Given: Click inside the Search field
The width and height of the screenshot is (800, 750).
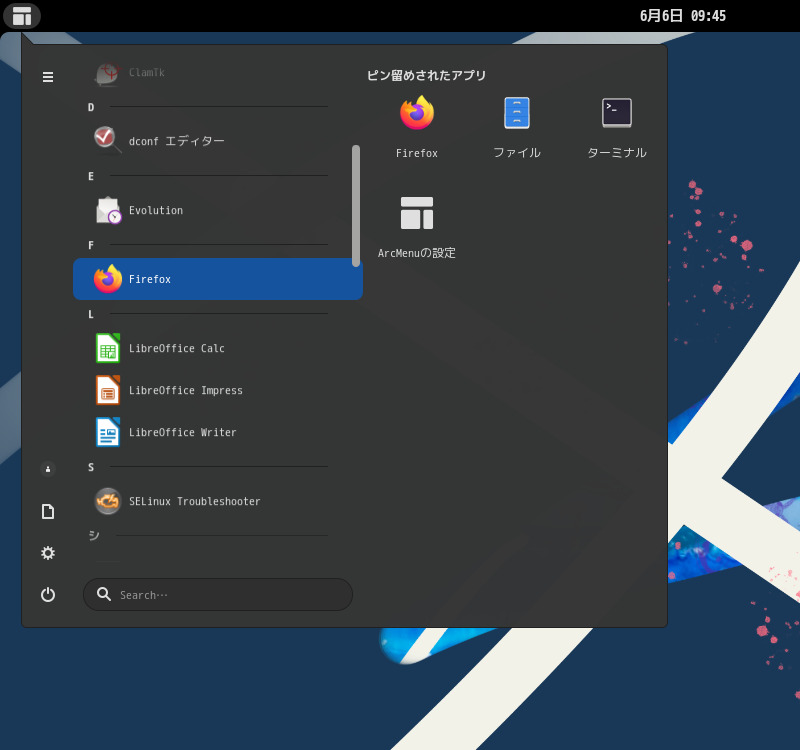Looking at the screenshot, I should pos(217,594).
